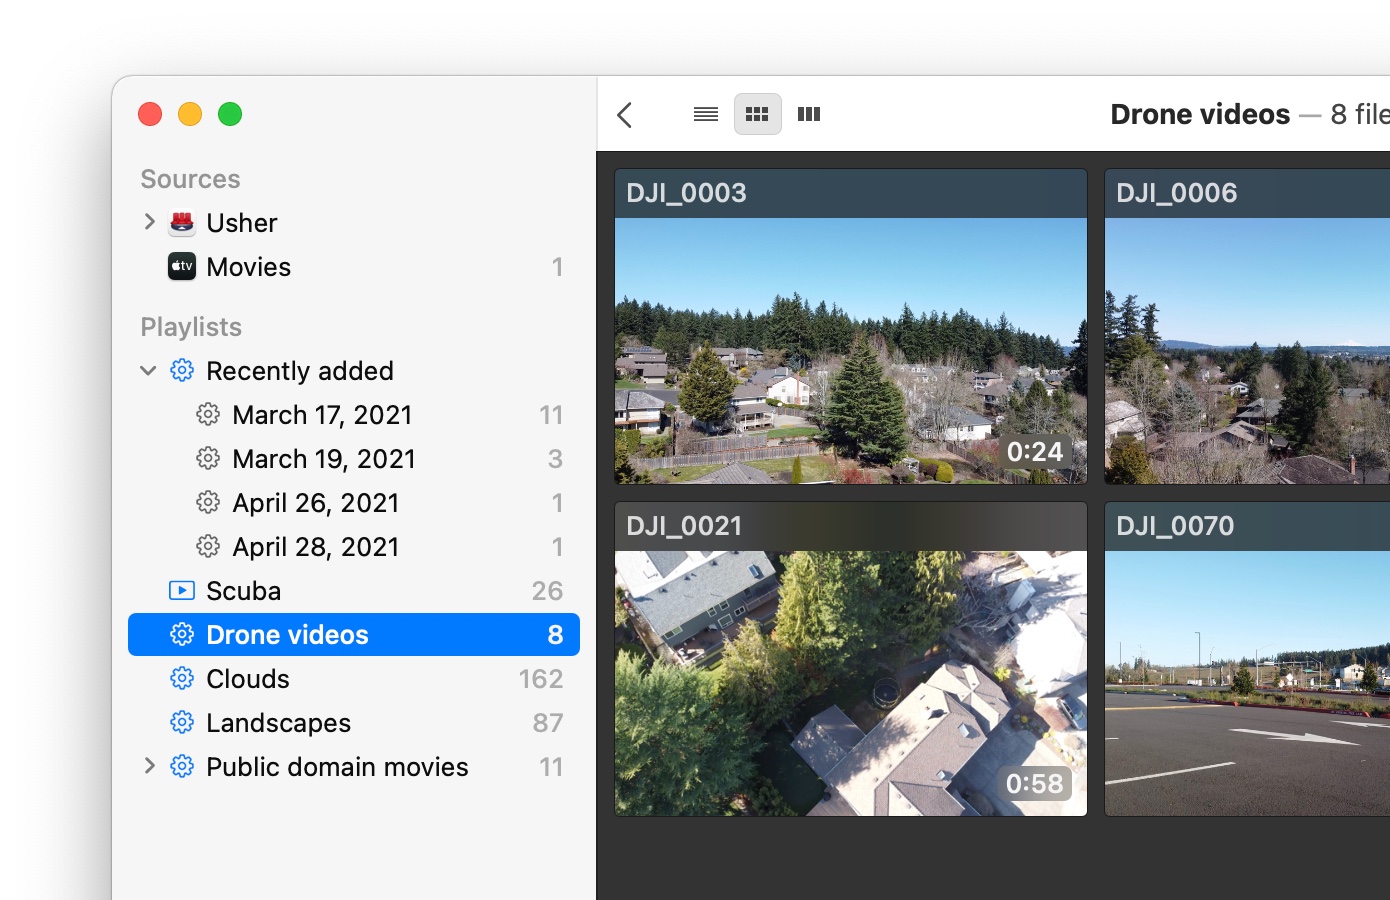Screen dimensions: 1390x900
Task: Click the Scuba playlist play icon
Action: pos(182,590)
